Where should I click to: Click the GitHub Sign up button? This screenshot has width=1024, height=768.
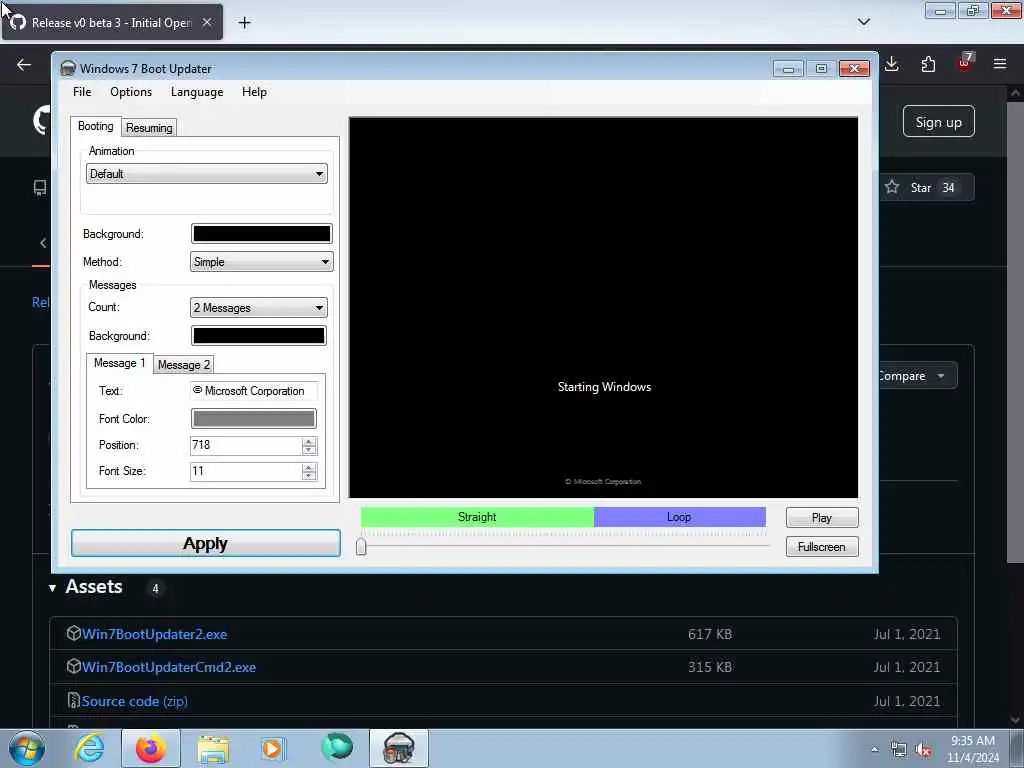938,122
